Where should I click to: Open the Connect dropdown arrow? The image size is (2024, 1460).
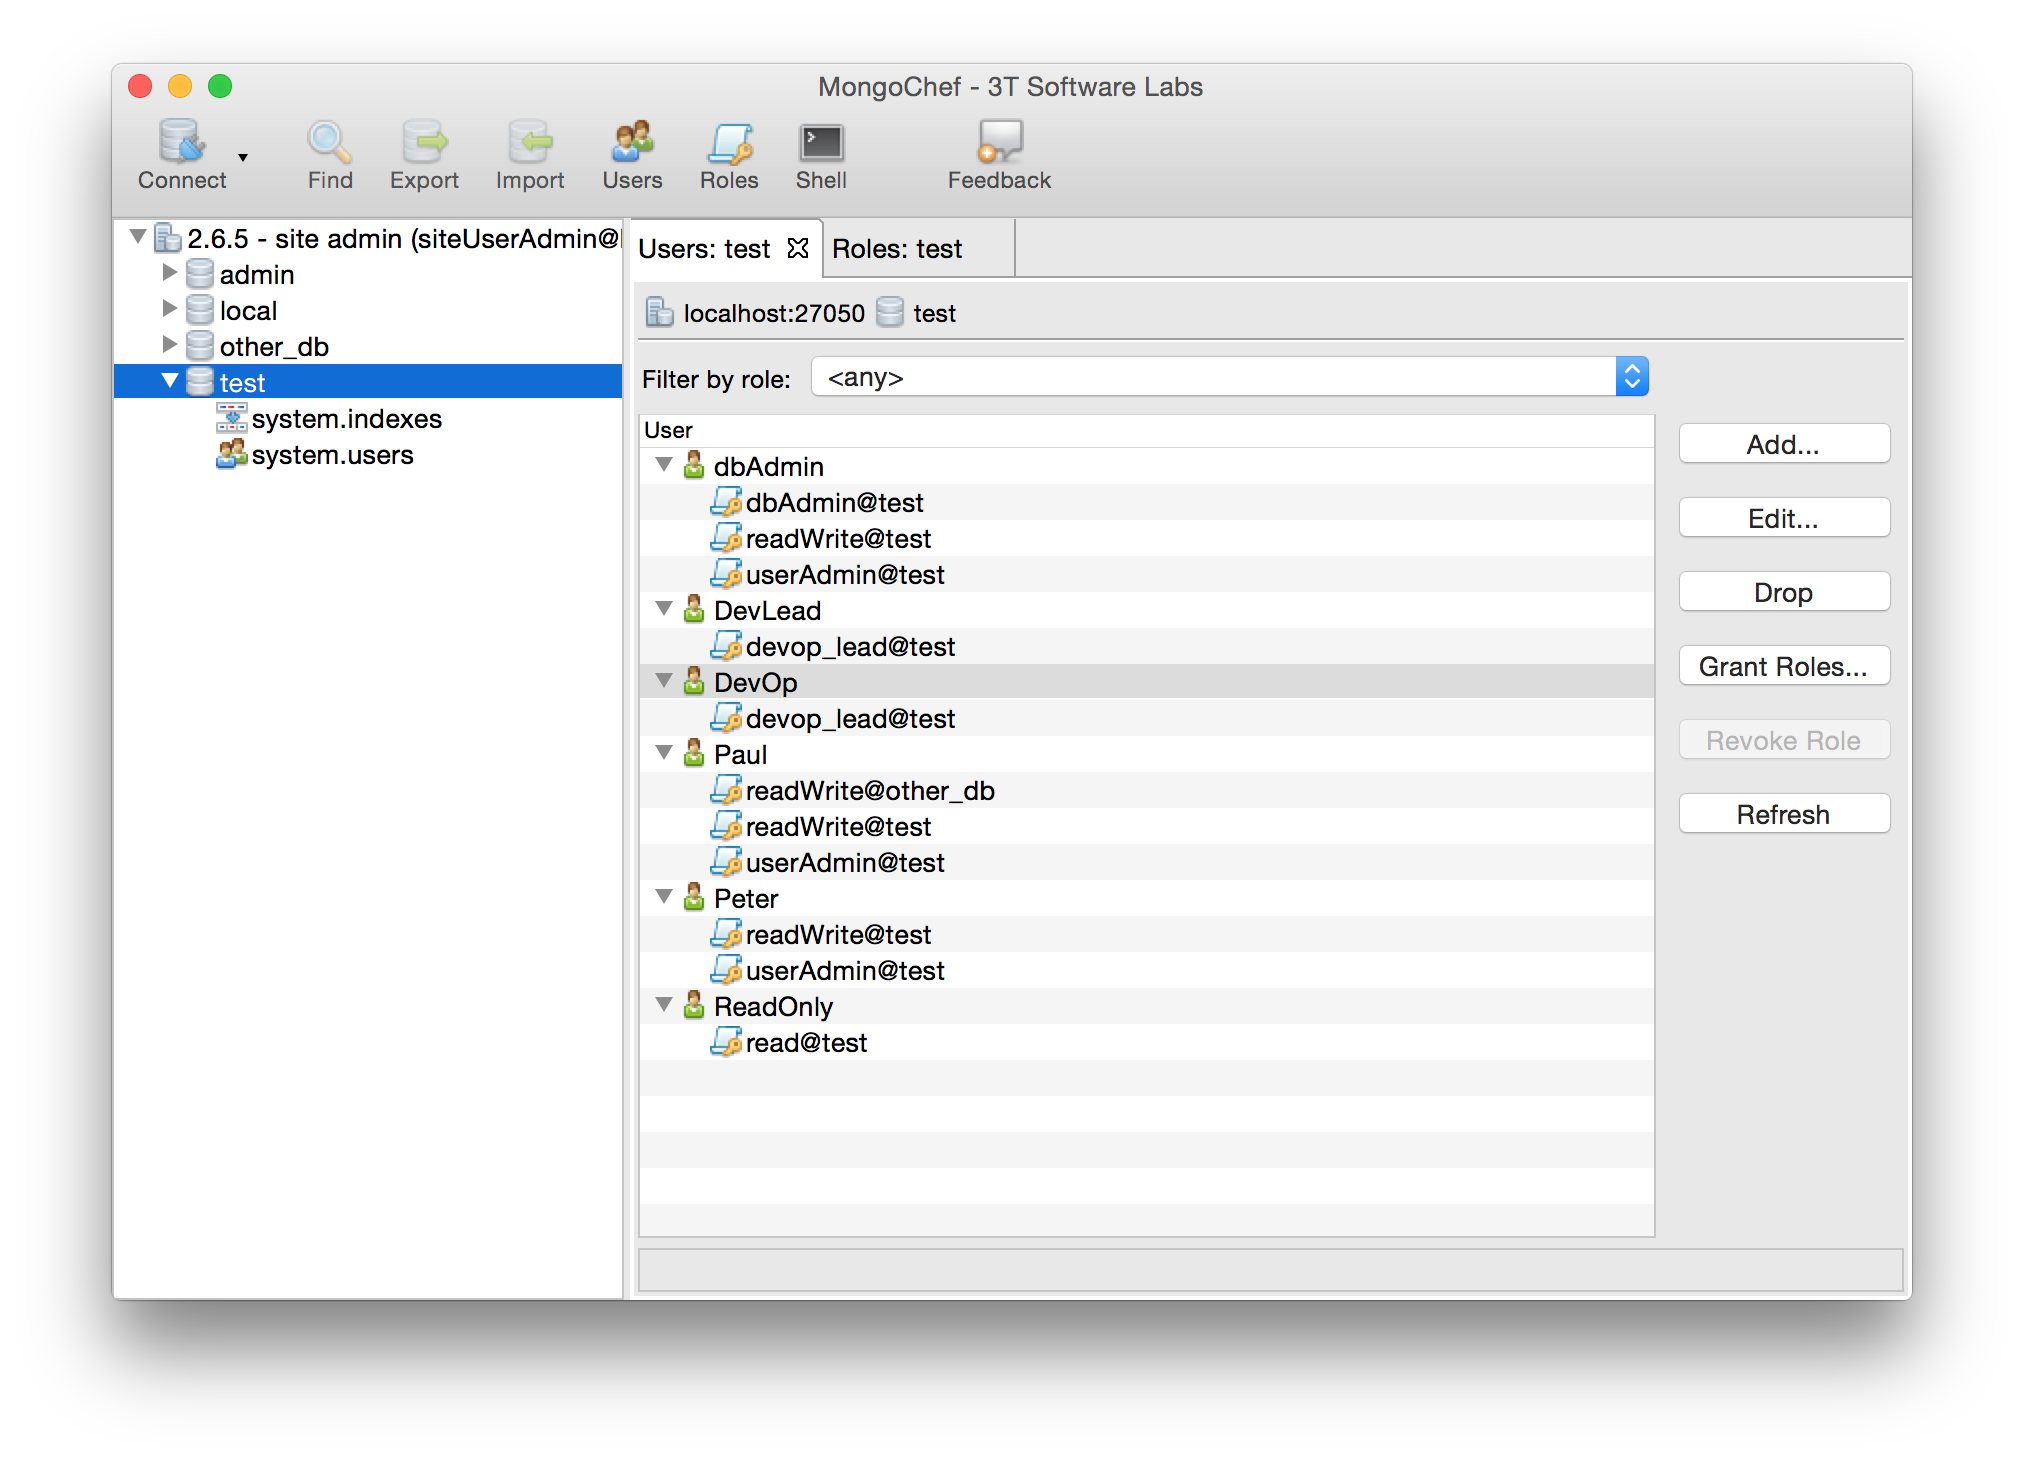click(243, 157)
